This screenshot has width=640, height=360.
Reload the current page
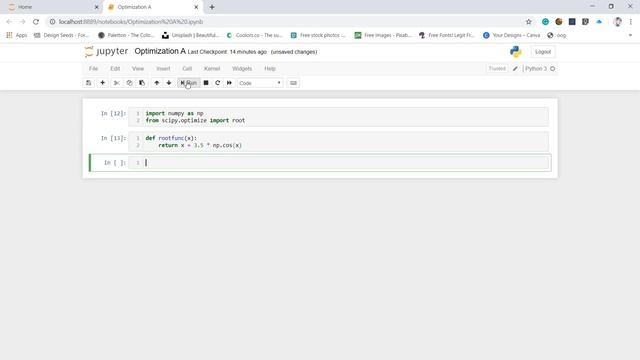click(36, 22)
